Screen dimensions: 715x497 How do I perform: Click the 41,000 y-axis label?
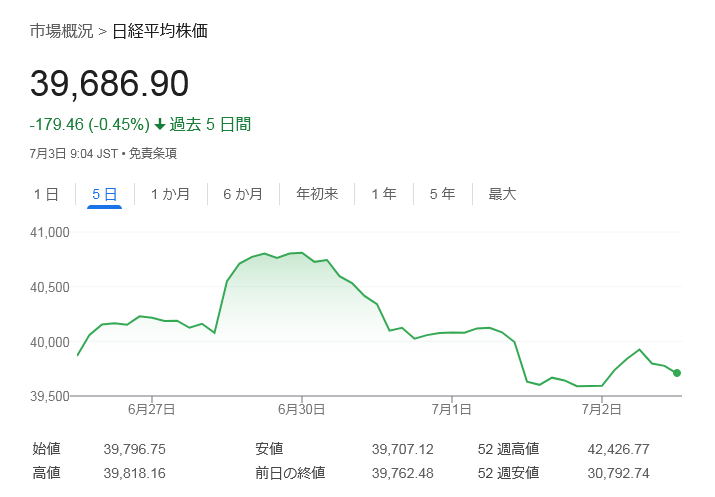pyautogui.click(x=50, y=233)
